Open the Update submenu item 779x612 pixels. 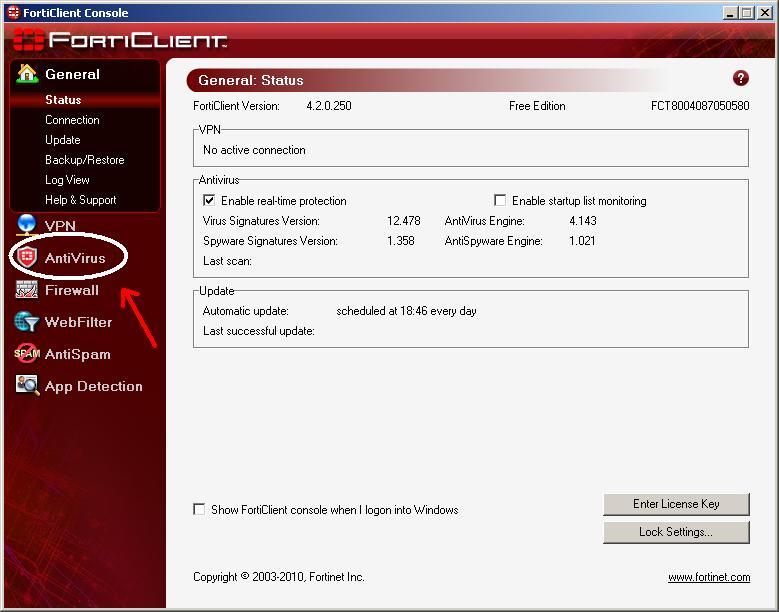tap(62, 140)
